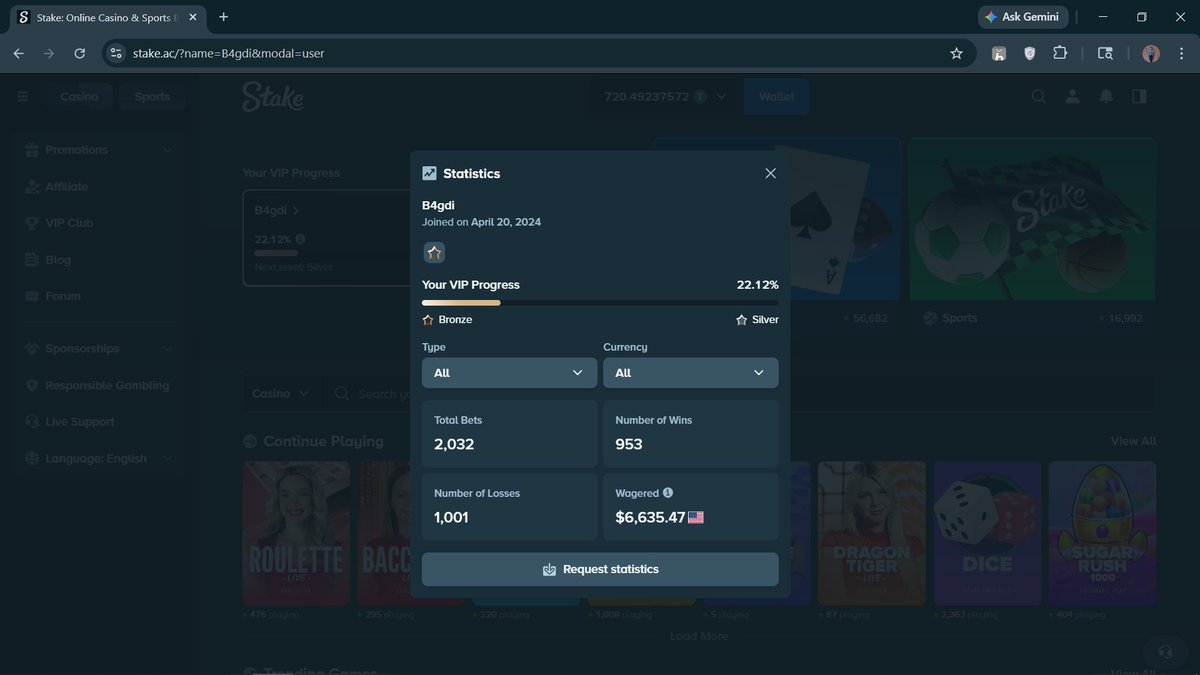
Task: Open Responsible Gambling in the sidebar
Action: [99, 386]
